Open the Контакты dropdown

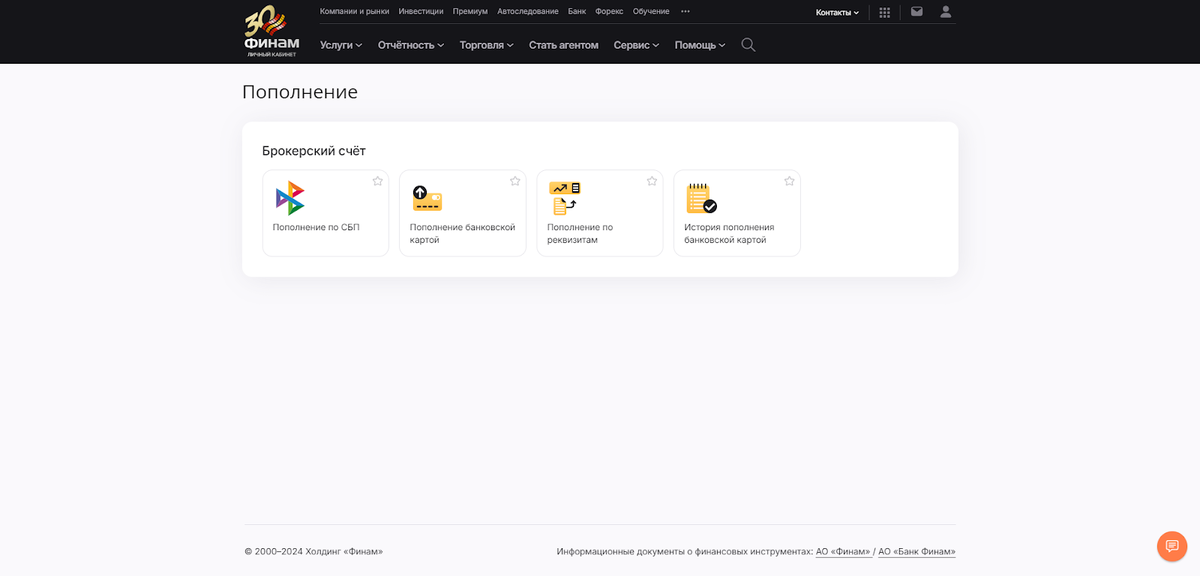coord(837,12)
